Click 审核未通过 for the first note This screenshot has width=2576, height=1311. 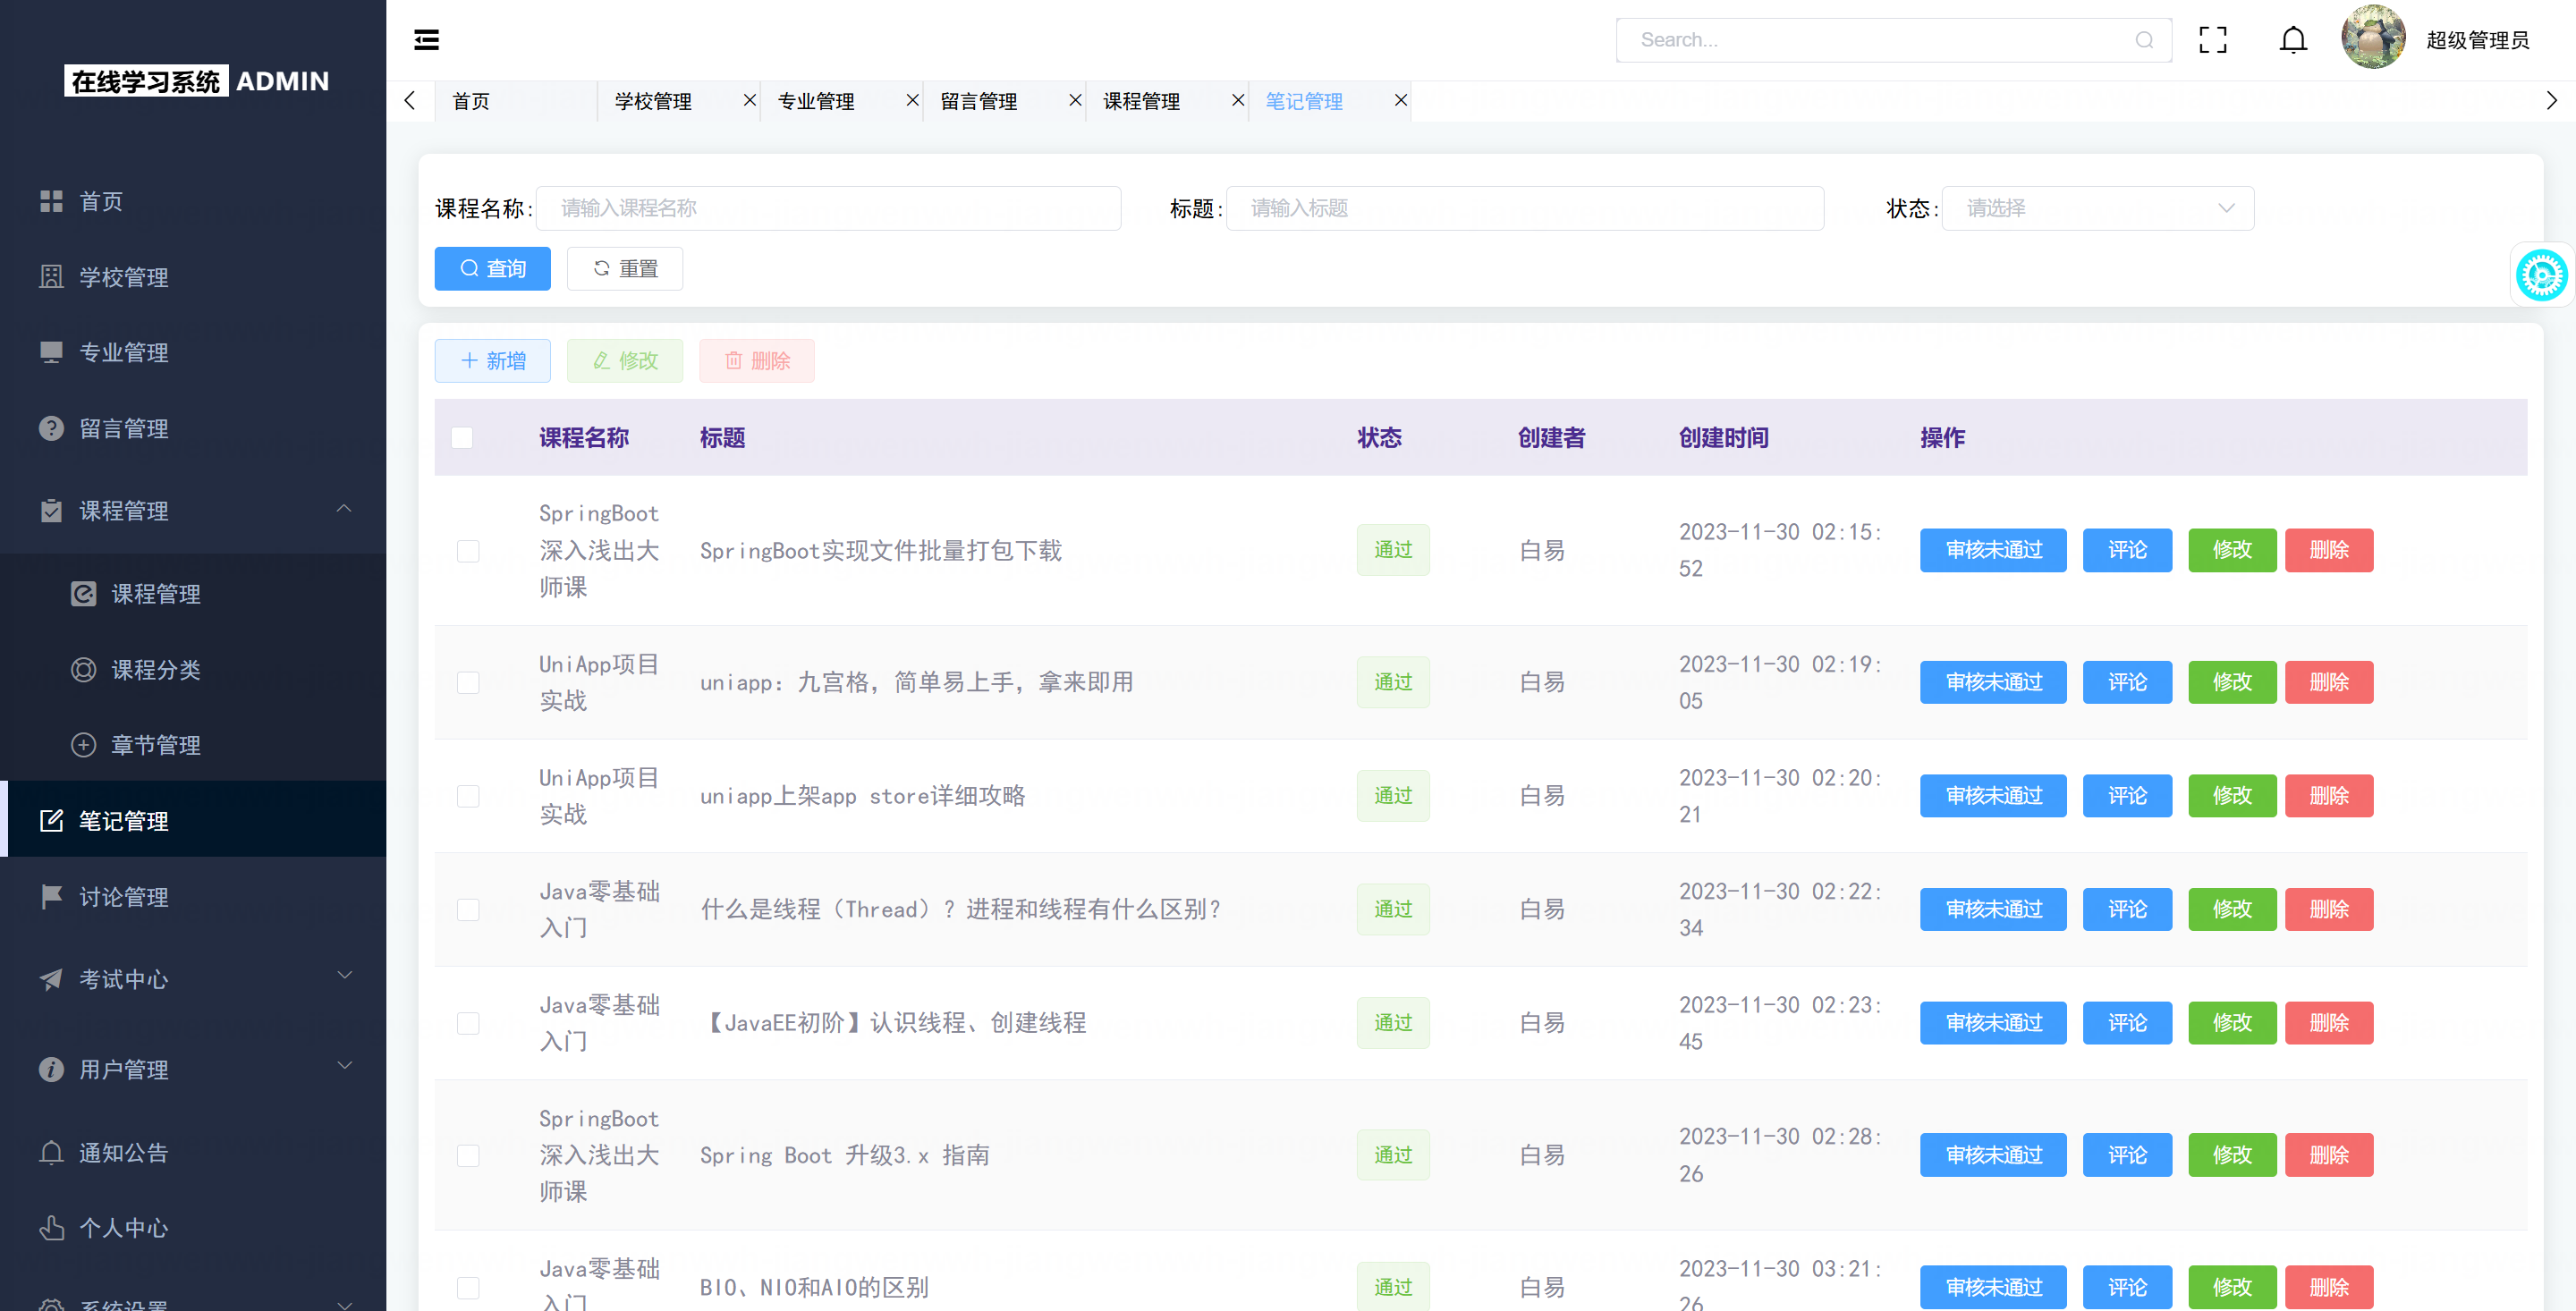pyautogui.click(x=1992, y=550)
